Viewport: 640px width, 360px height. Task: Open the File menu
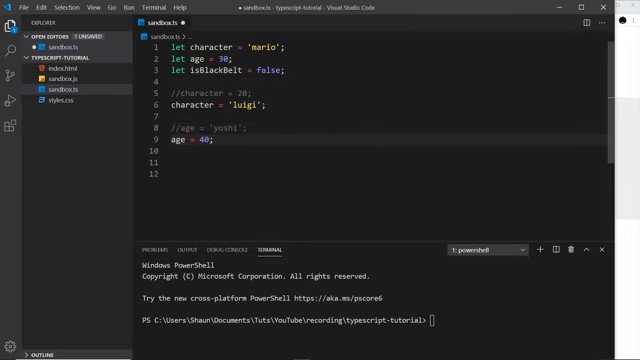tap(24, 7)
